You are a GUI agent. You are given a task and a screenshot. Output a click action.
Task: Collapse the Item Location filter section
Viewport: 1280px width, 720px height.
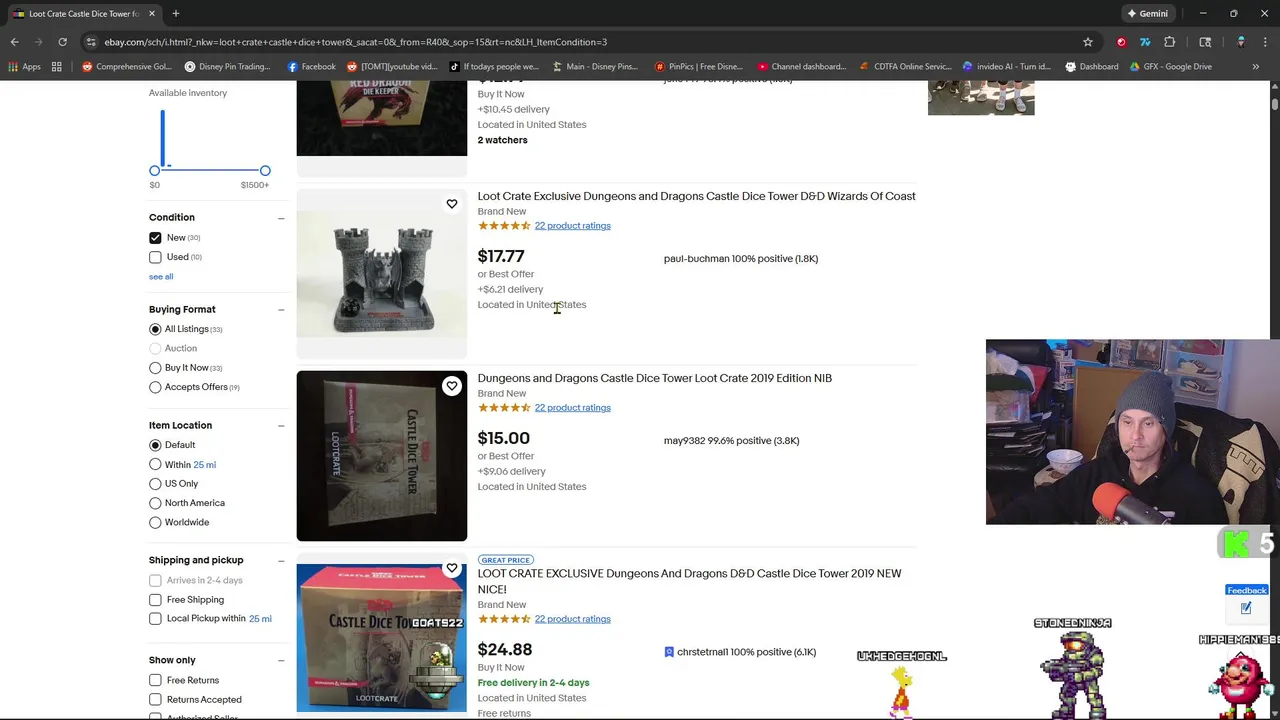coord(281,426)
